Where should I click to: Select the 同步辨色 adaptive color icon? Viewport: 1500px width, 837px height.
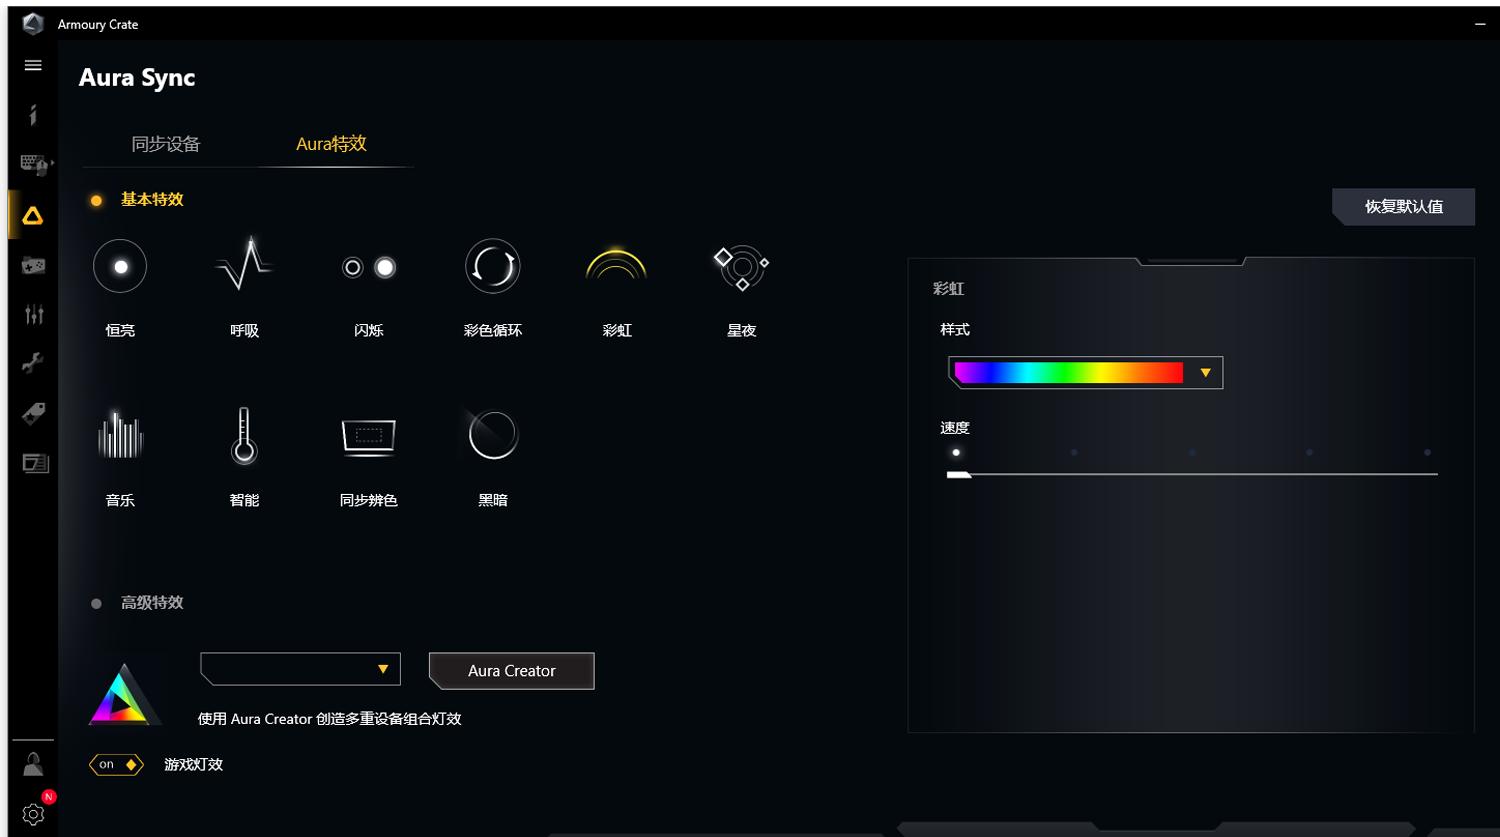368,436
